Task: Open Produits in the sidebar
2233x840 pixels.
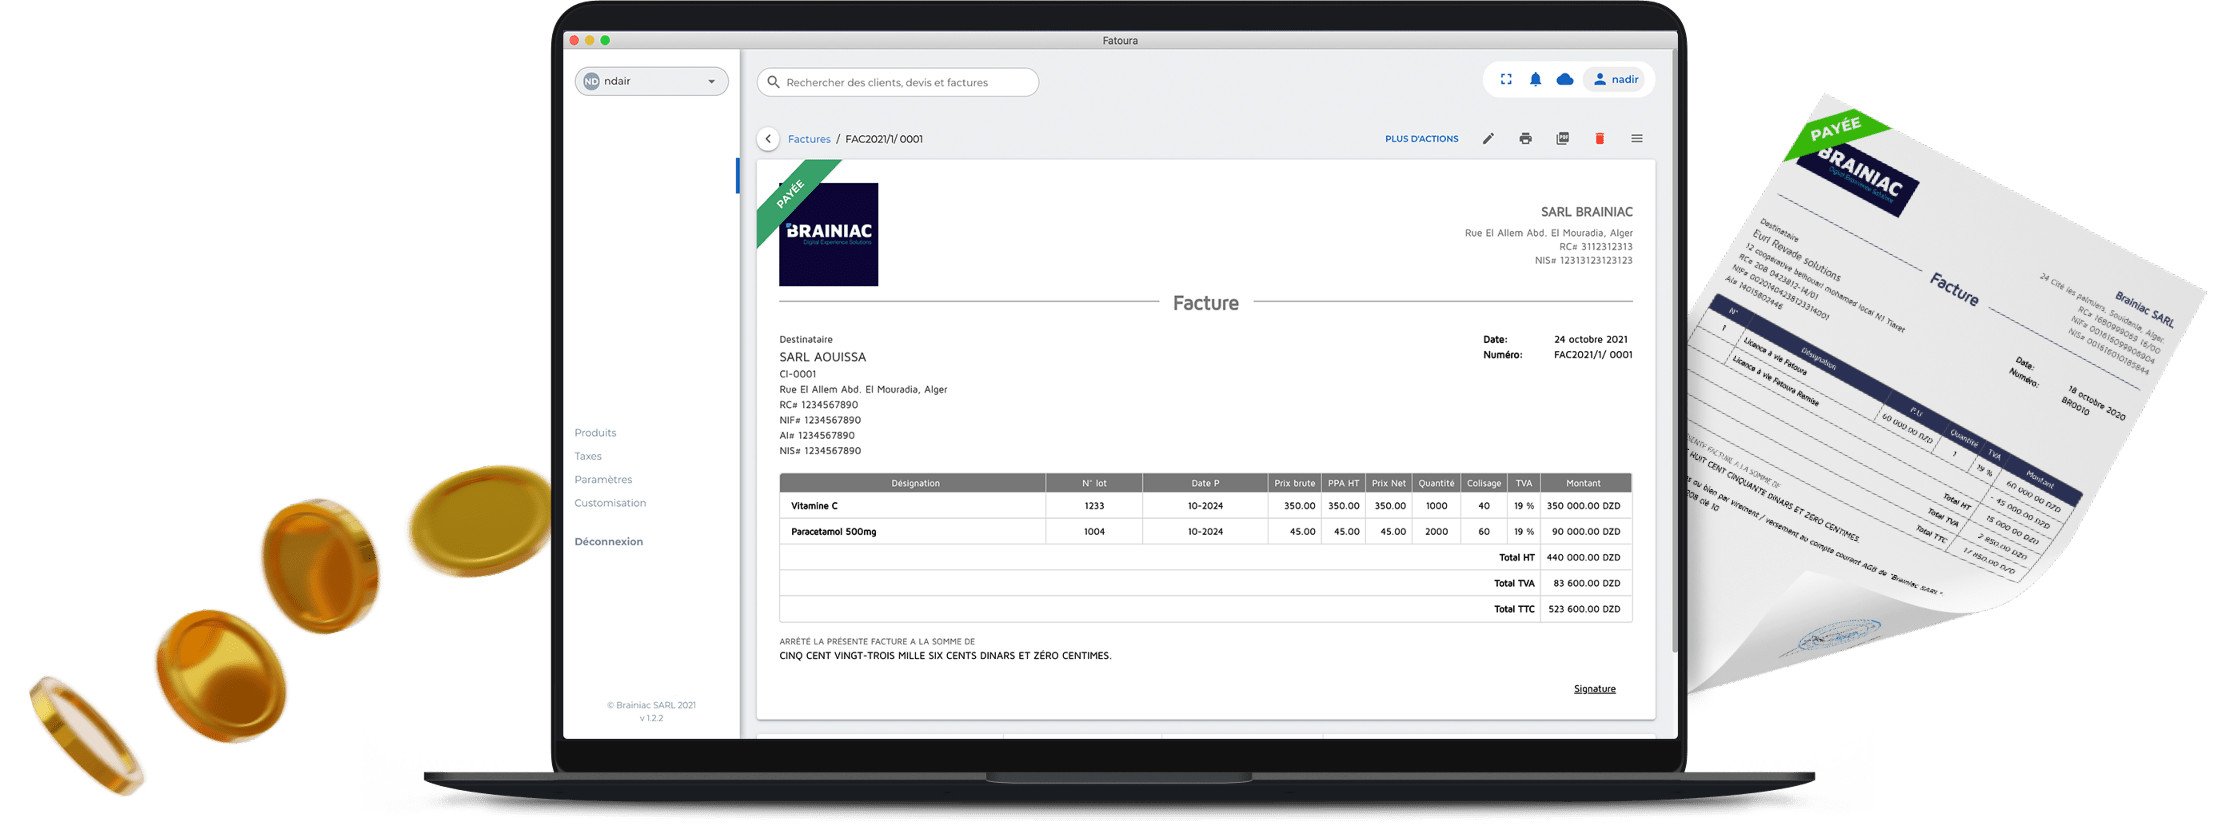Action: click(x=595, y=433)
